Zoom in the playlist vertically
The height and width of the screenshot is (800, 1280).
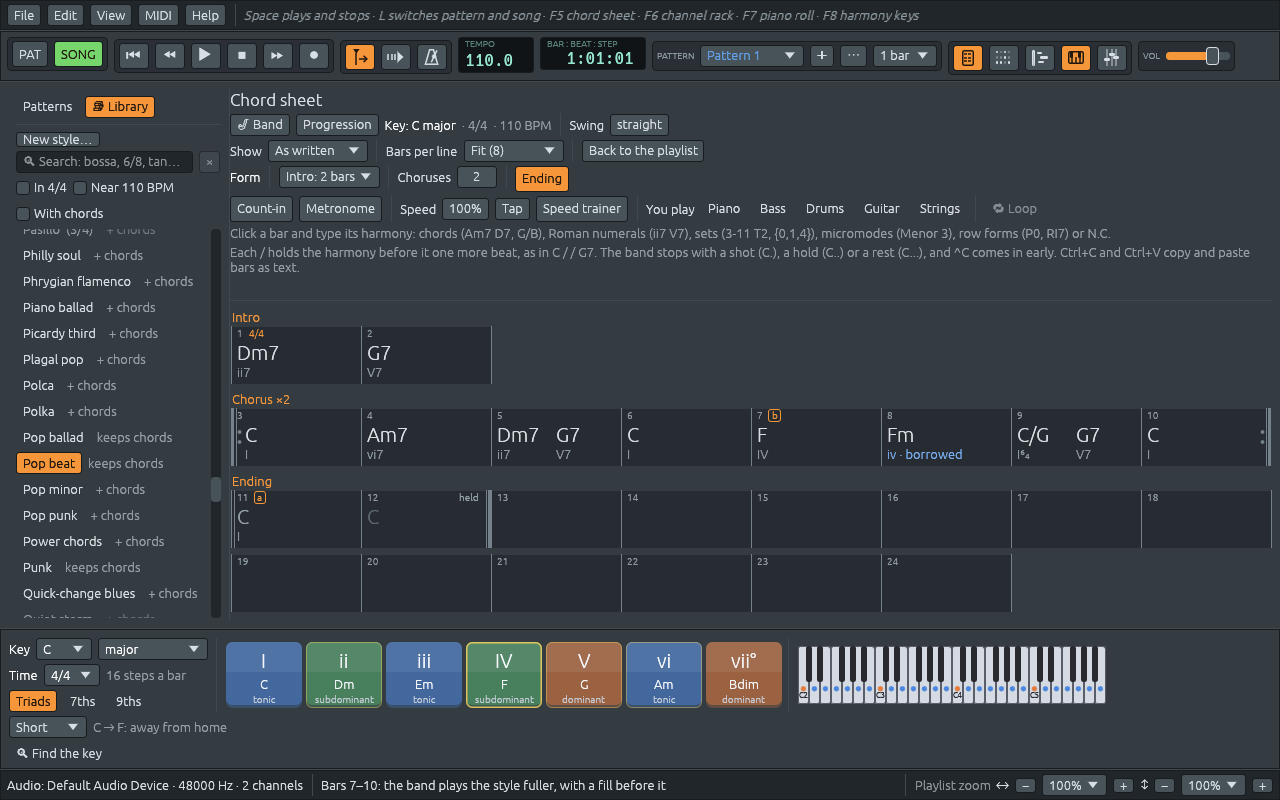(1262, 786)
